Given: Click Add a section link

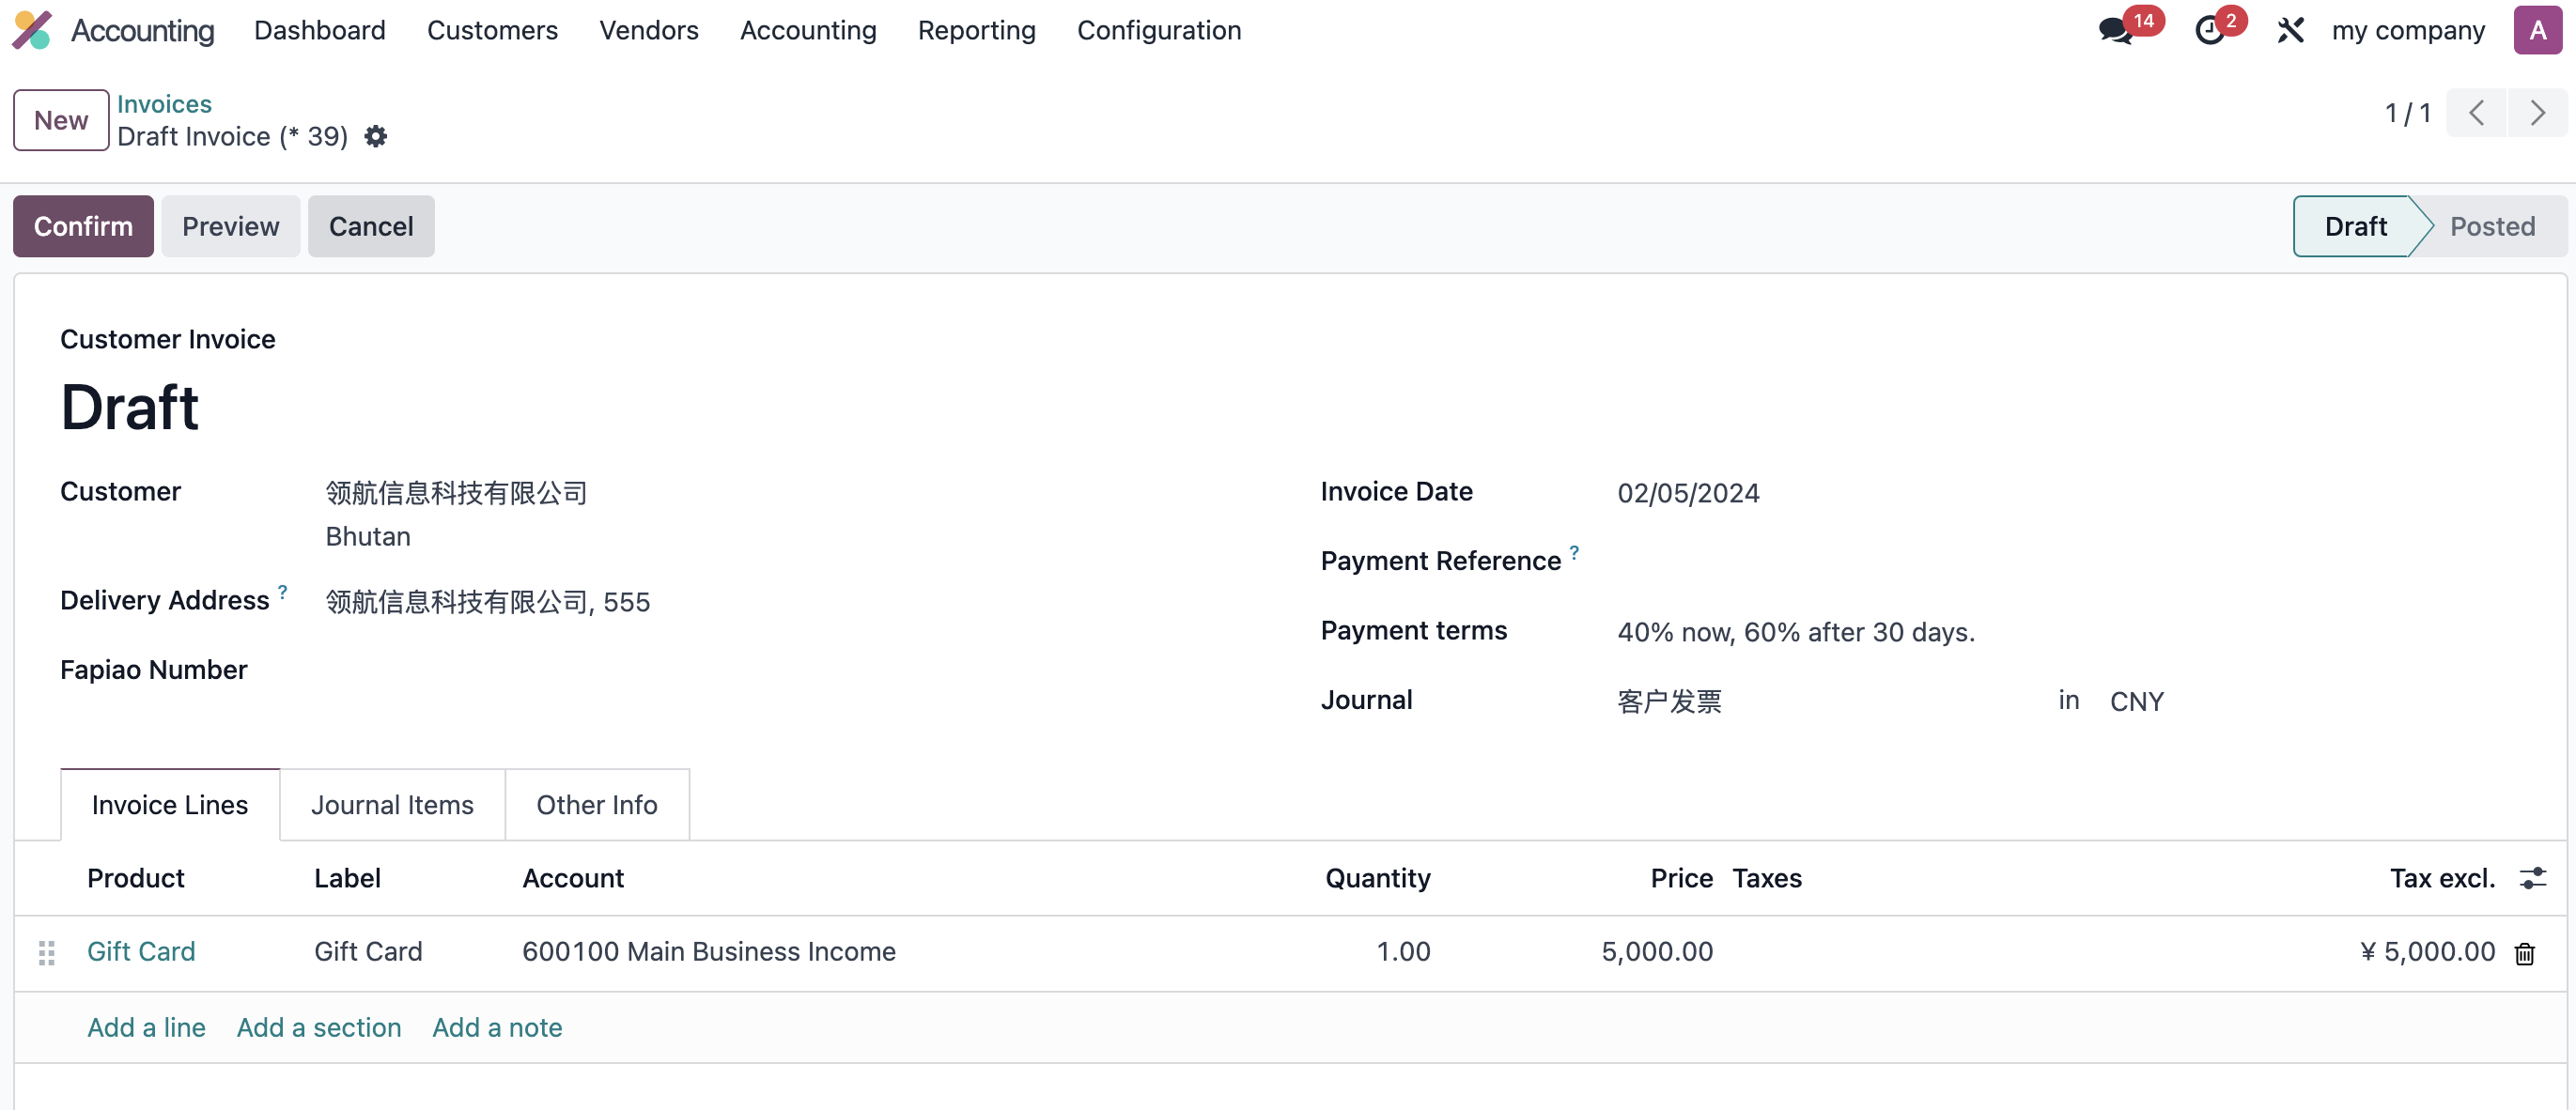Looking at the screenshot, I should click(x=319, y=1027).
